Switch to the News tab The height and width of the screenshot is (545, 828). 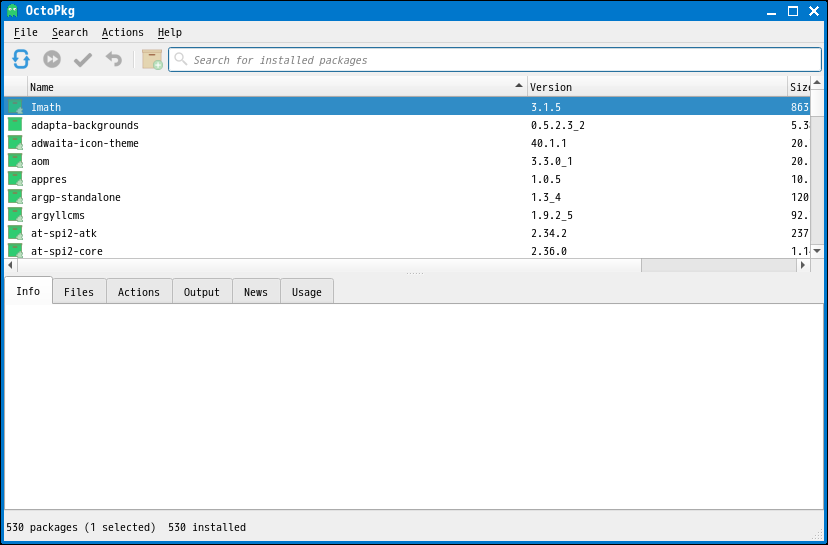click(256, 292)
